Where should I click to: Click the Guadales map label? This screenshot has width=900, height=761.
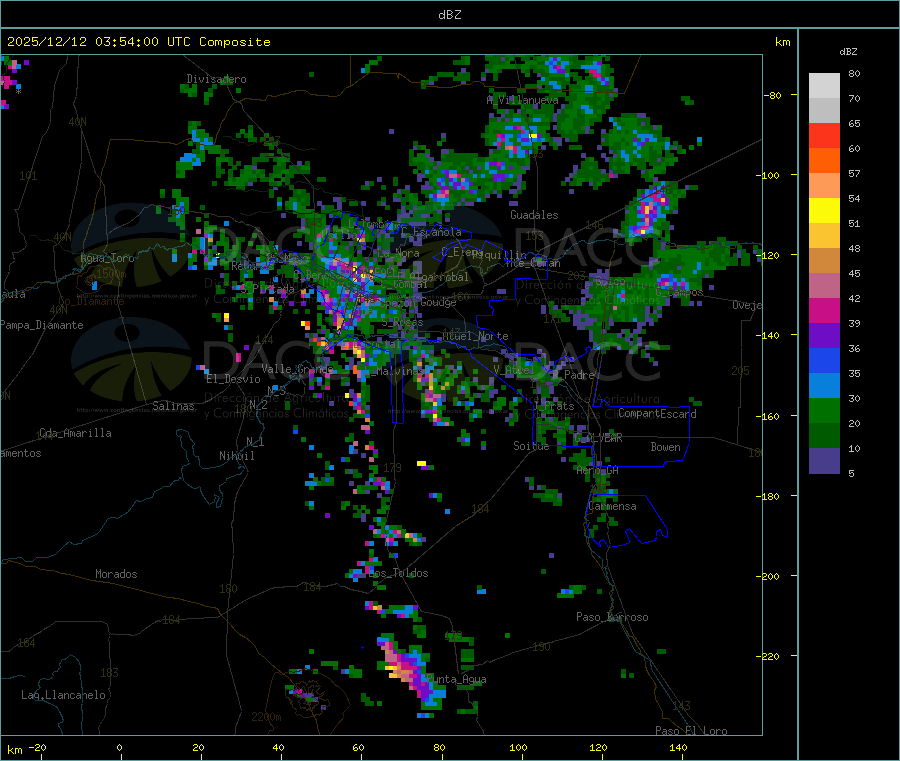coord(534,215)
